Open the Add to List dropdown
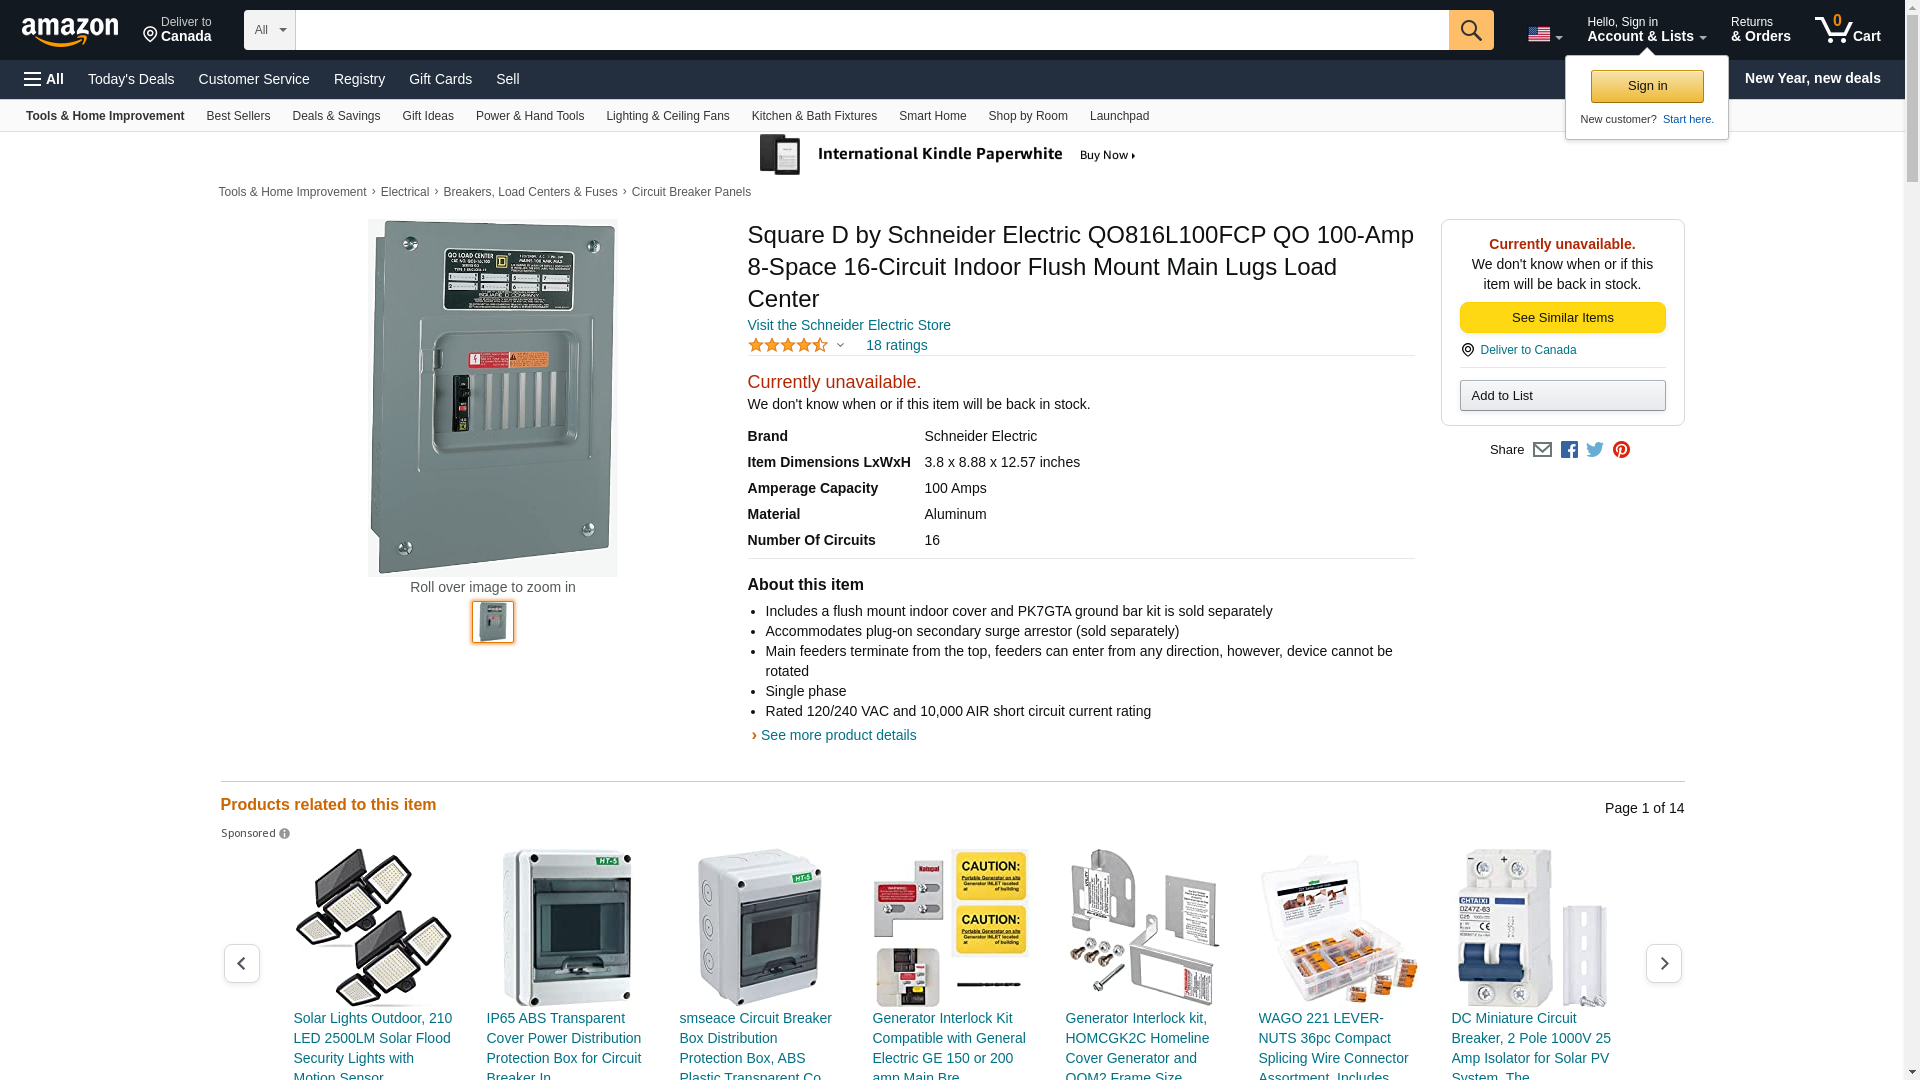1920x1080 pixels. pyautogui.click(x=1562, y=396)
